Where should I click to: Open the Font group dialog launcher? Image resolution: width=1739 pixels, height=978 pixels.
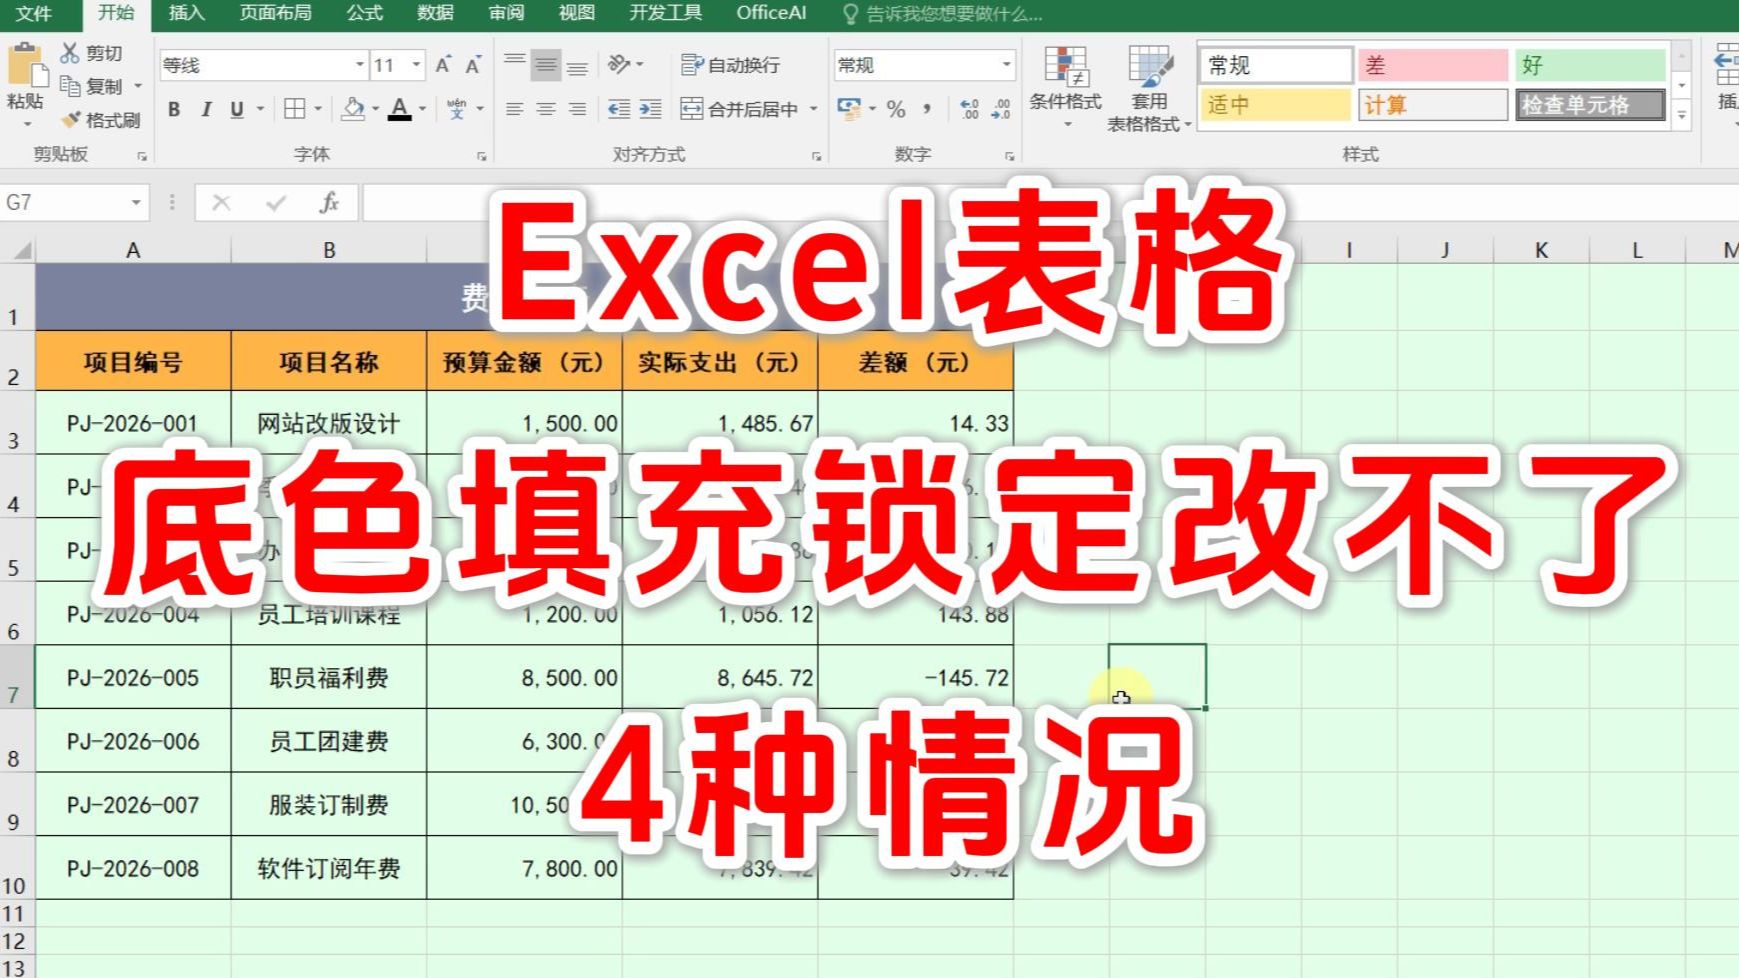click(482, 156)
